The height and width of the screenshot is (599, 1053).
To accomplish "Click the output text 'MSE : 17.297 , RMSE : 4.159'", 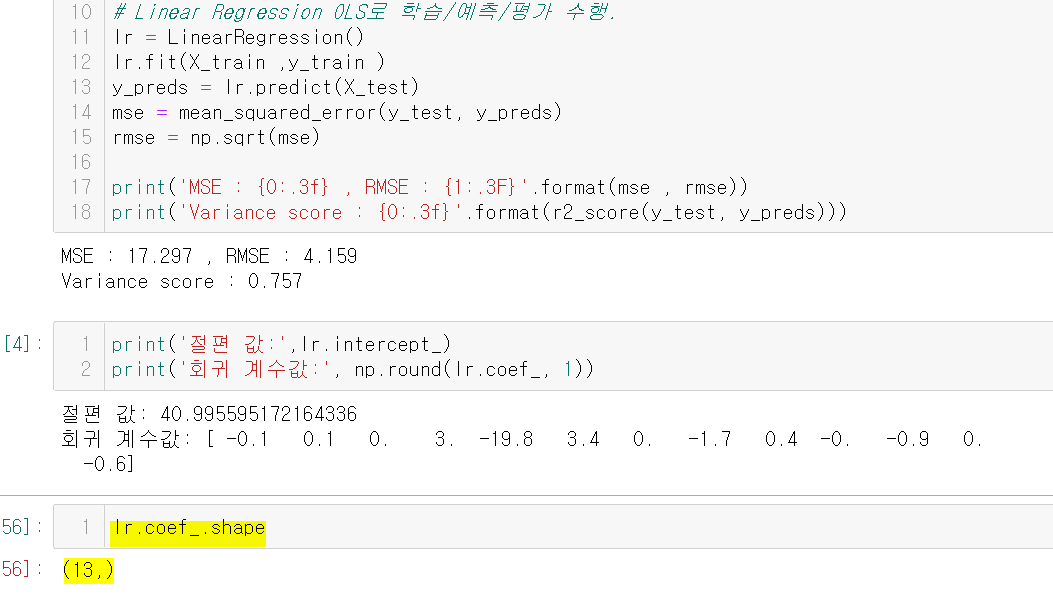I will point(208,256).
